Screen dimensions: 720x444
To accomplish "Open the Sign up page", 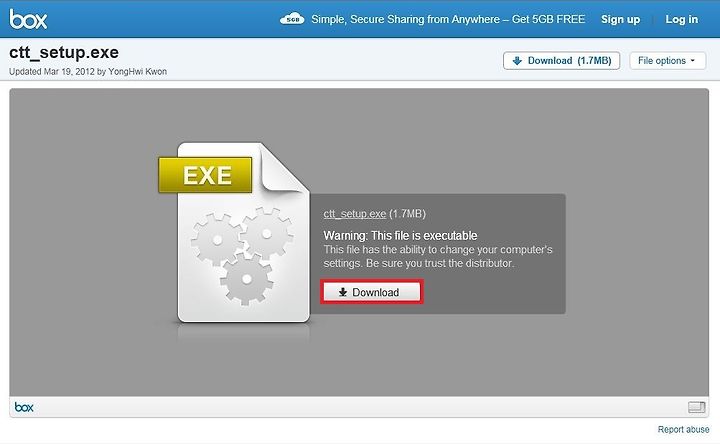I will [620, 19].
